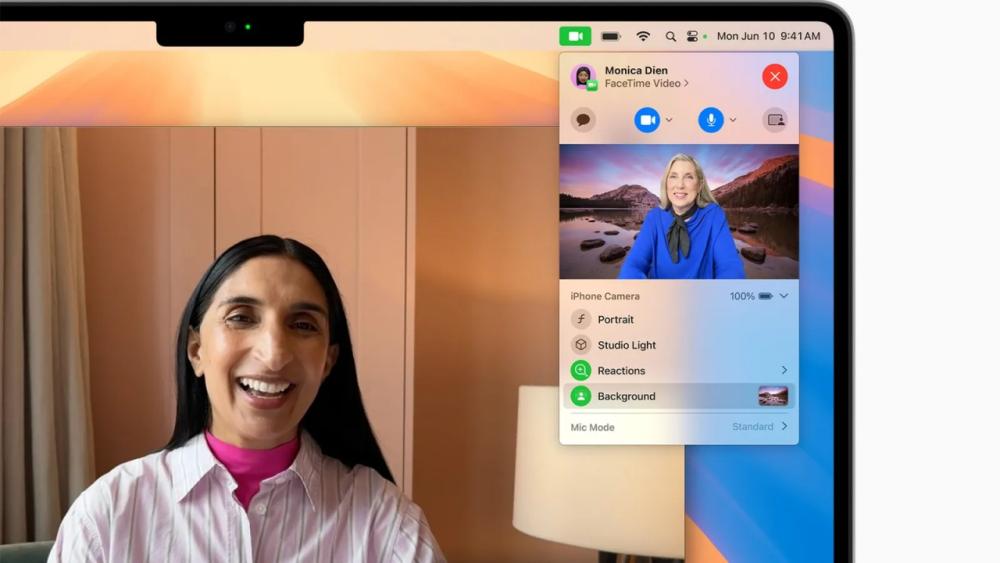Expand the camera options arrow
Screen dimensions: 1000x563
pos(669,120)
